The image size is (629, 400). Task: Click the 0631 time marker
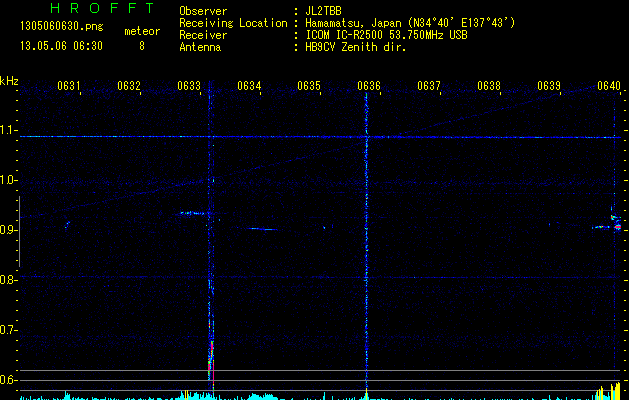click(69, 86)
